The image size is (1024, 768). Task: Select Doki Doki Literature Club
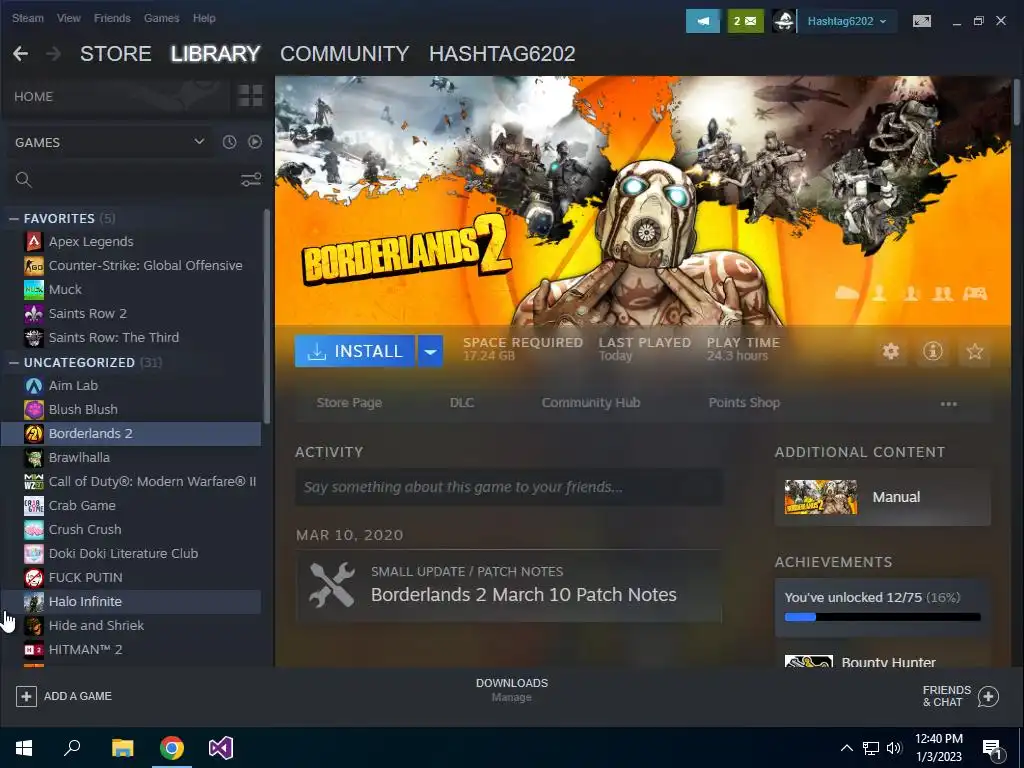(x=131, y=553)
